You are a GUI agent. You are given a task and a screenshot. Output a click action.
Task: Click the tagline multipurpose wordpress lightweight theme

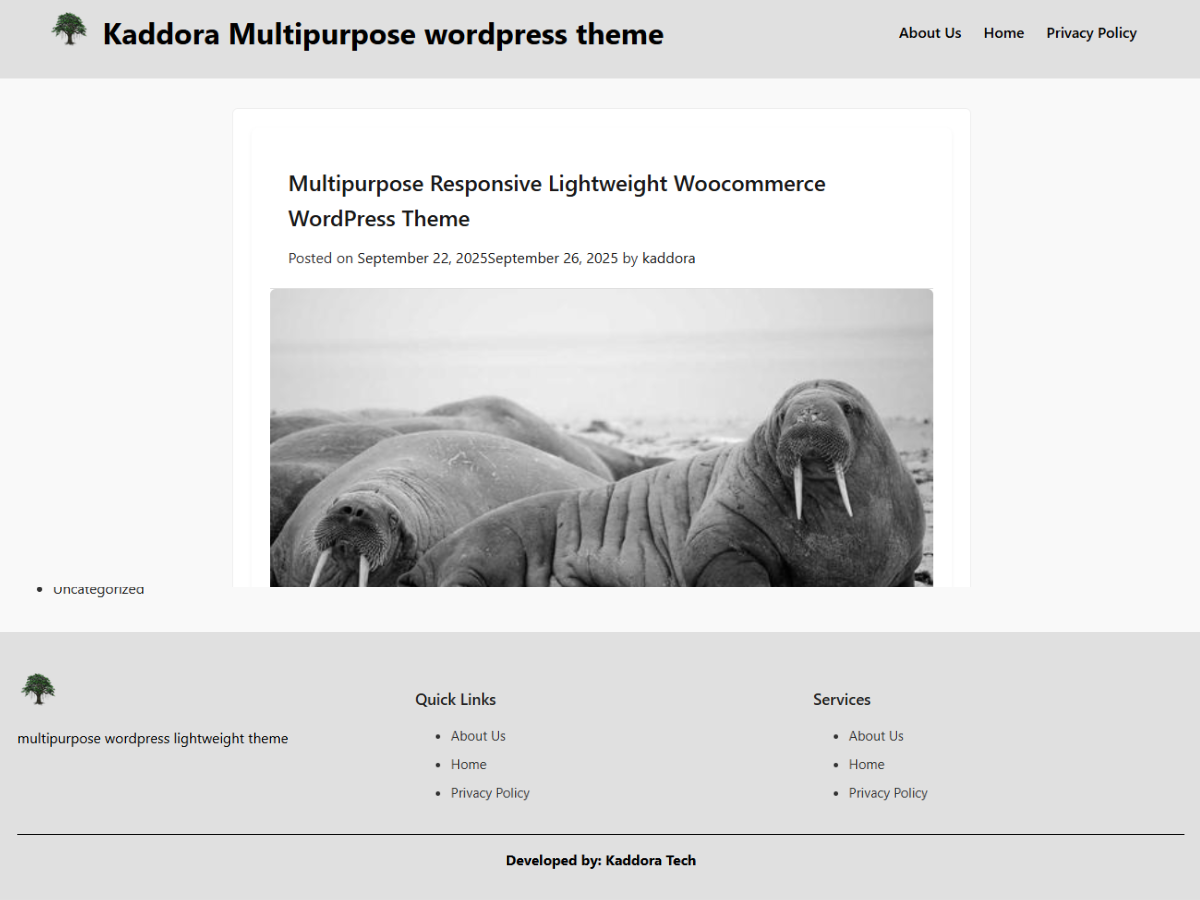pyautogui.click(x=153, y=738)
